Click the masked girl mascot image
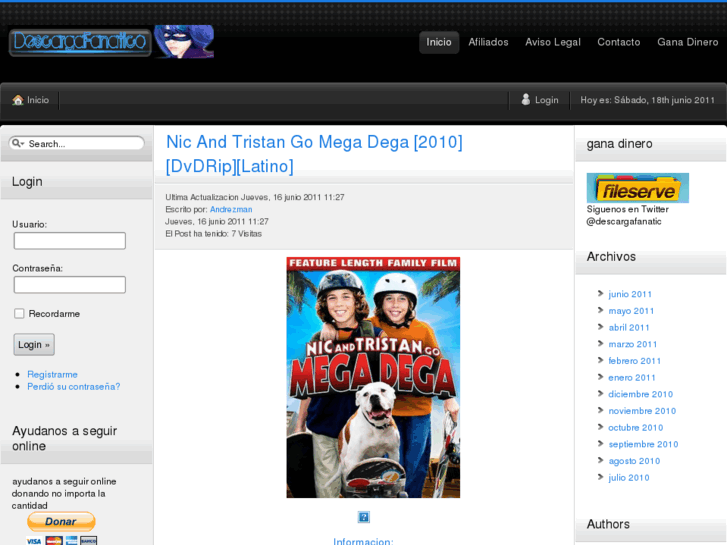The height and width of the screenshot is (545, 727). click(x=184, y=41)
